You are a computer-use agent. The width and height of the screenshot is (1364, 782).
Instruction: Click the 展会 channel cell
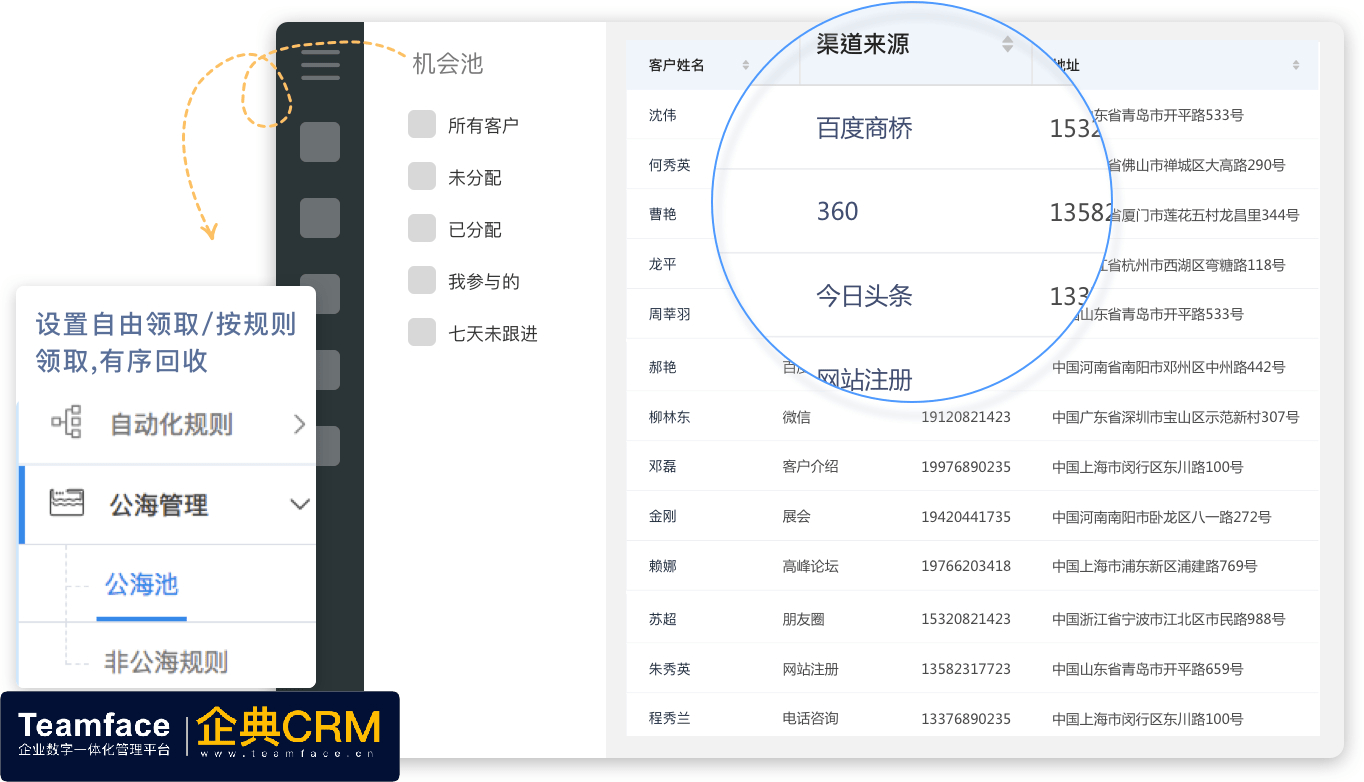pos(796,516)
